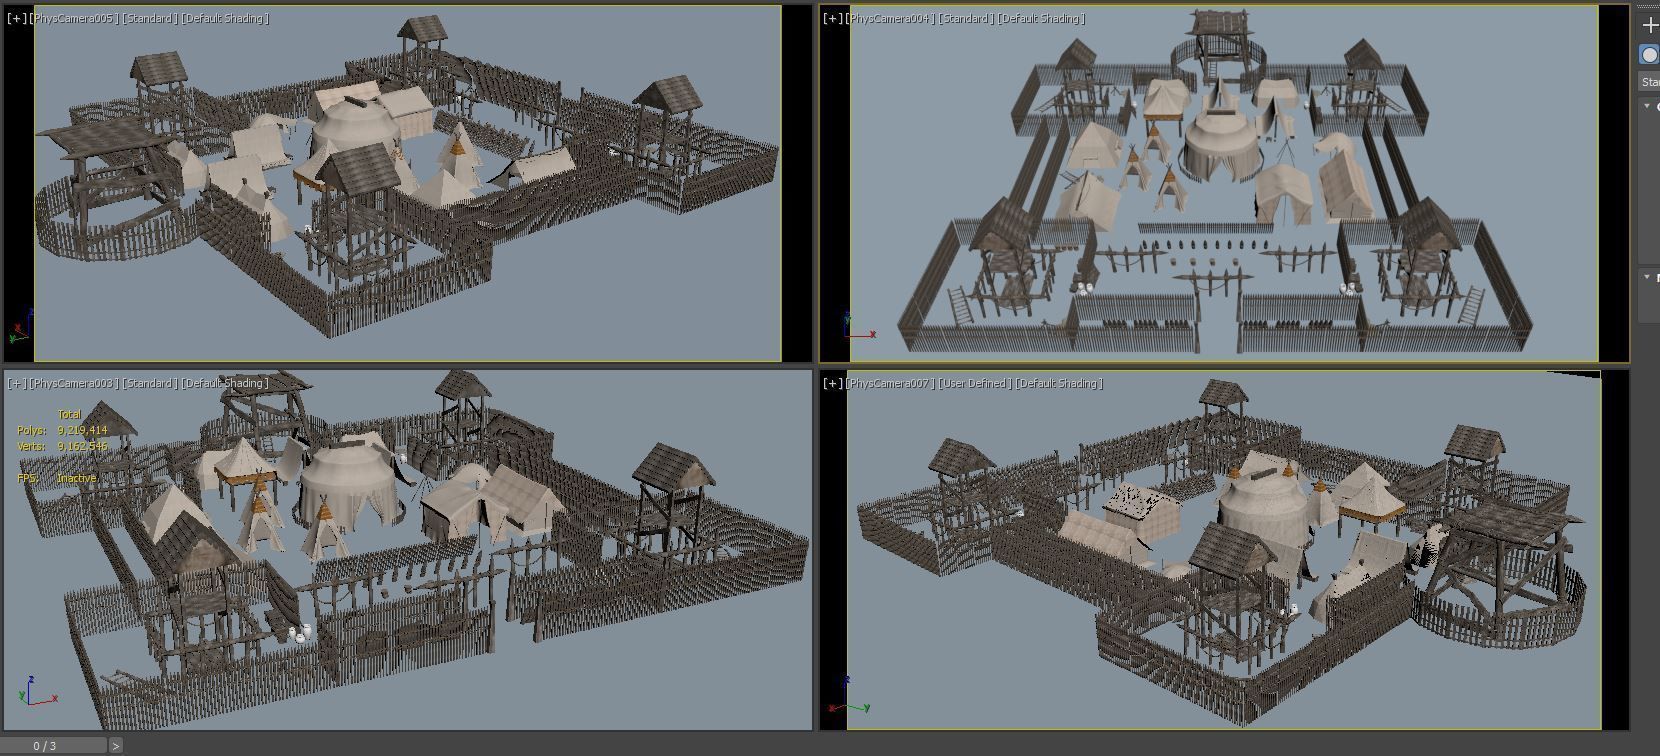The image size is (1660, 756).
Task: Open the Create tab plus icon
Action: (x=1650, y=25)
